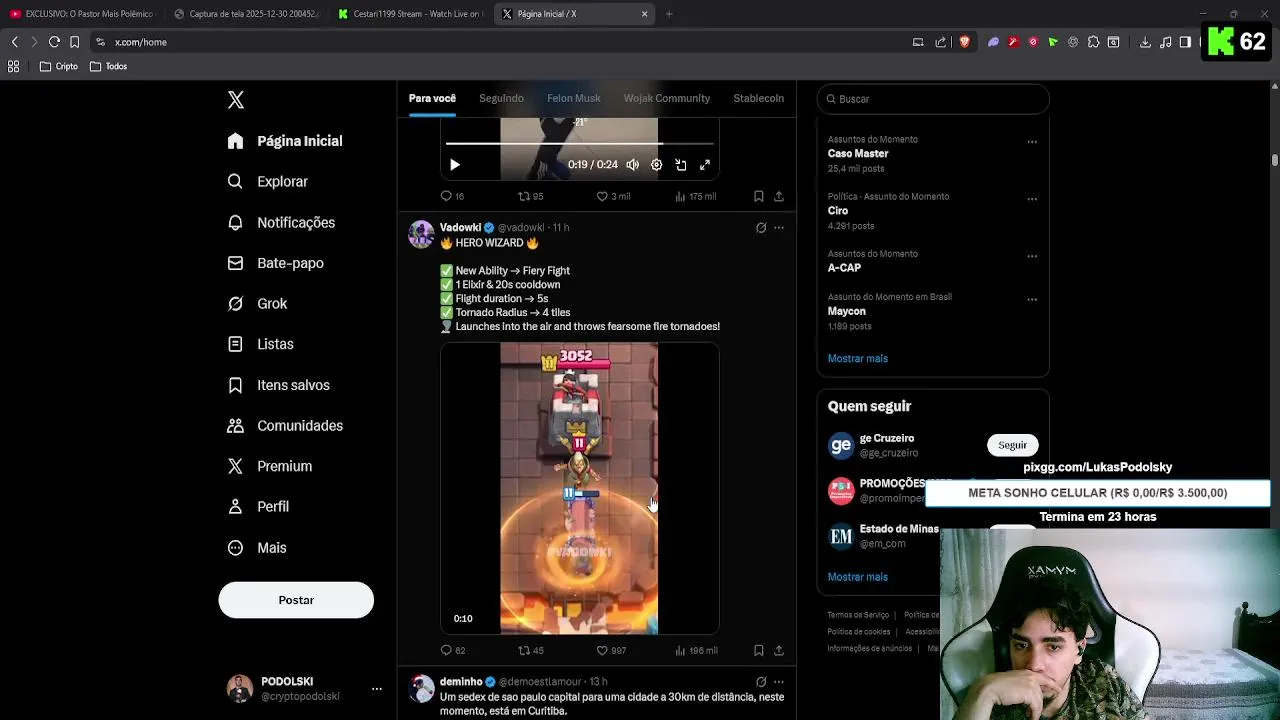
Task: Open options for Ciro trend
Action: [1032, 199]
